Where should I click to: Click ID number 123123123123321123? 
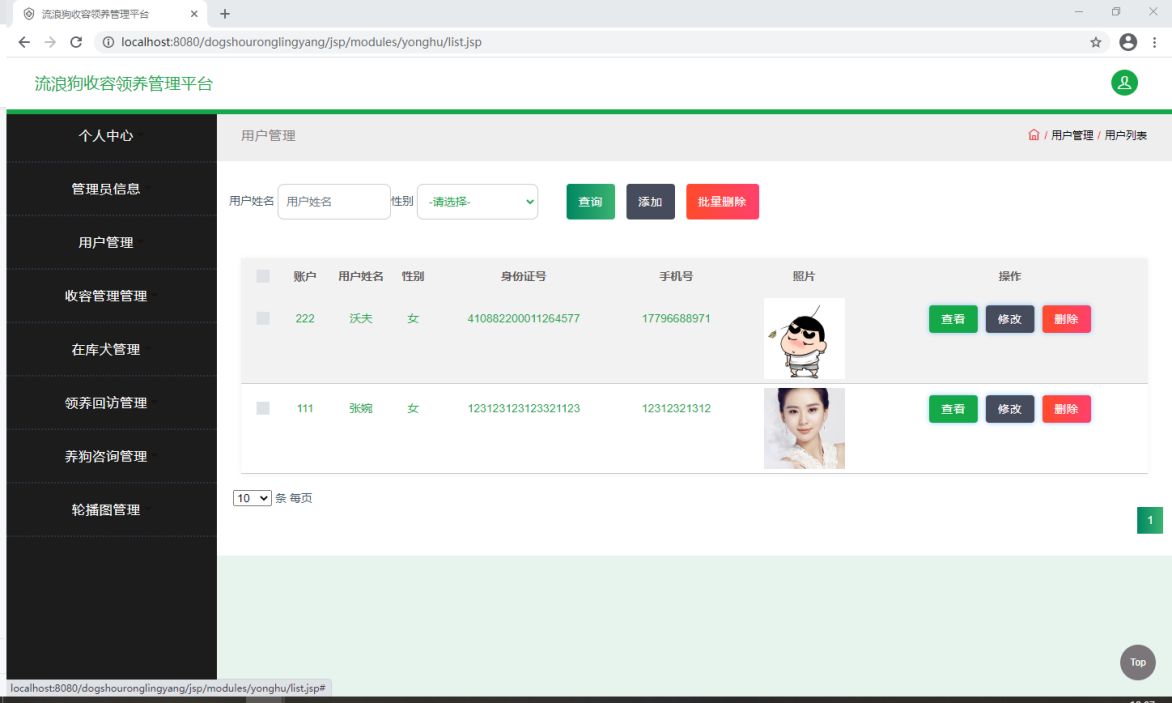pos(523,408)
